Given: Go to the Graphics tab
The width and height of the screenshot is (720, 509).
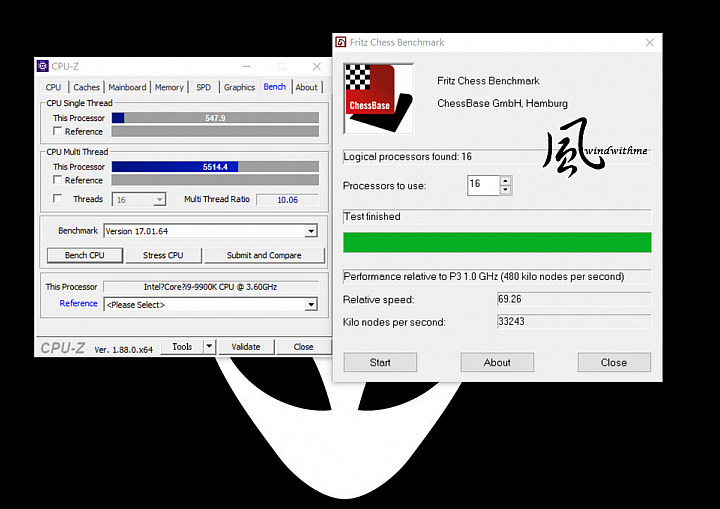Looking at the screenshot, I should [x=239, y=87].
